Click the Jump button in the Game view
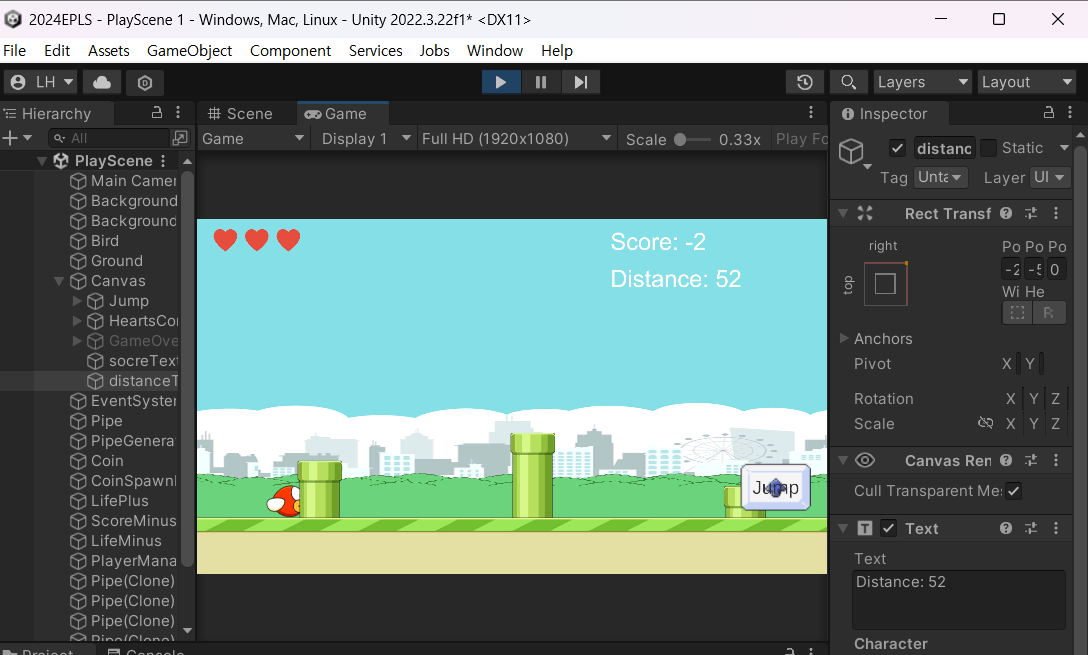The image size is (1088, 655). click(x=775, y=487)
